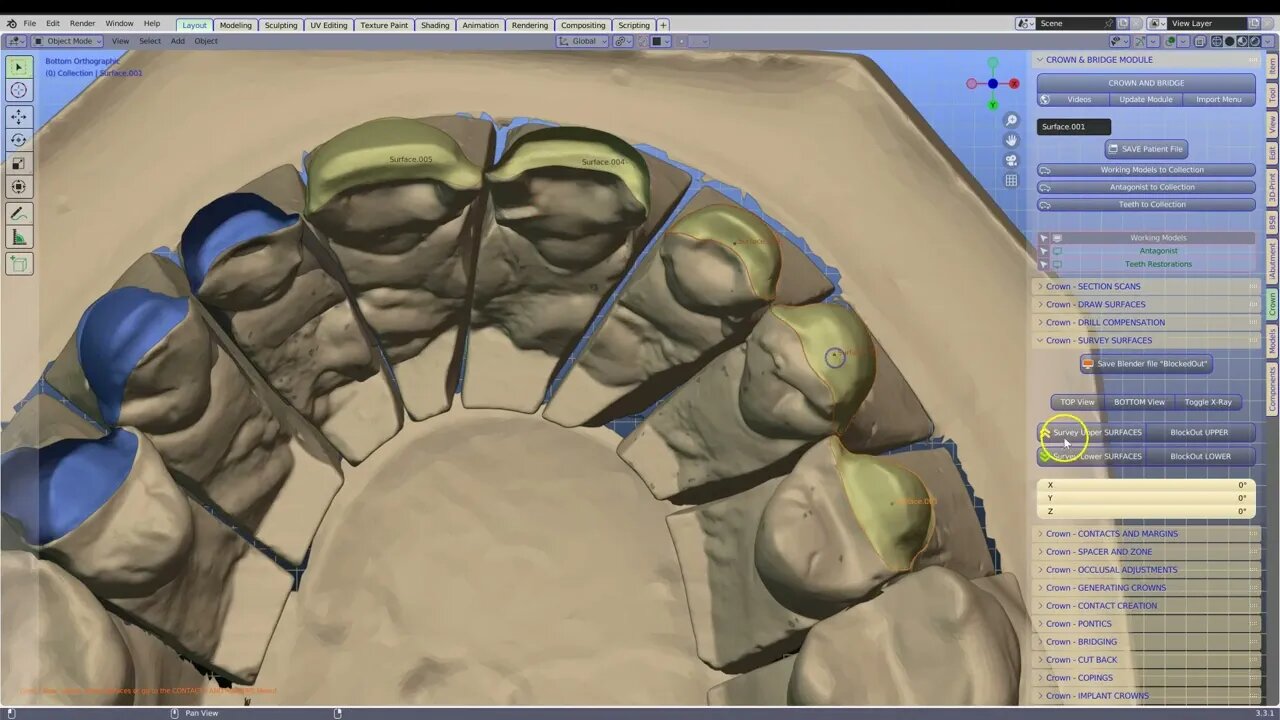Expand Crown - DRAW SURFACES panel
1280x720 pixels.
pyautogui.click(x=1145, y=304)
